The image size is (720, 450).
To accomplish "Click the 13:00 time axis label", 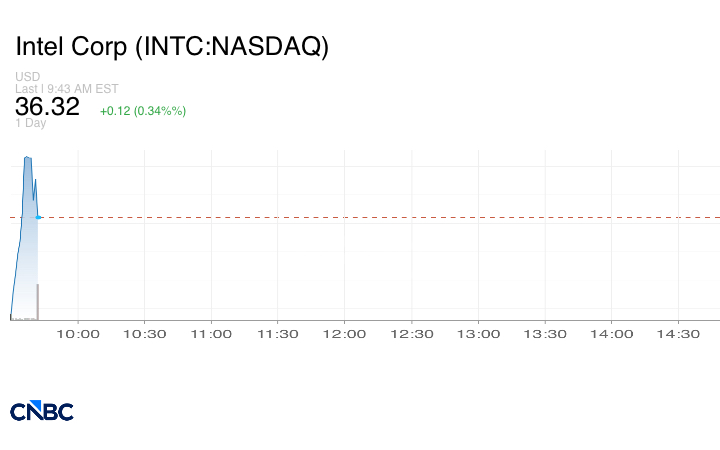I will 478,334.
